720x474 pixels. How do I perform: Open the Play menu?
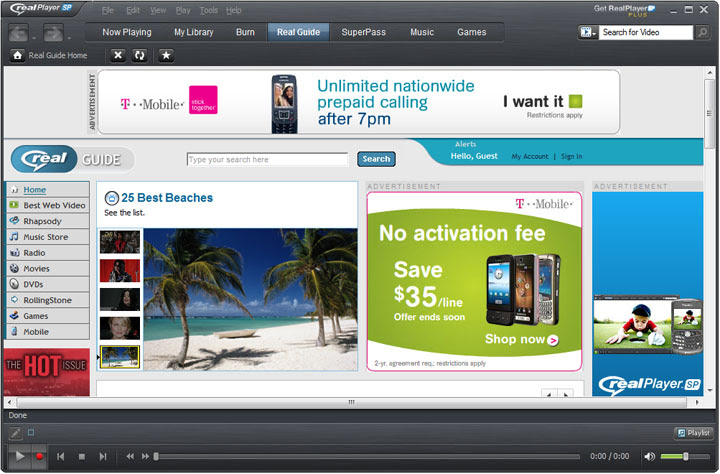click(x=183, y=10)
